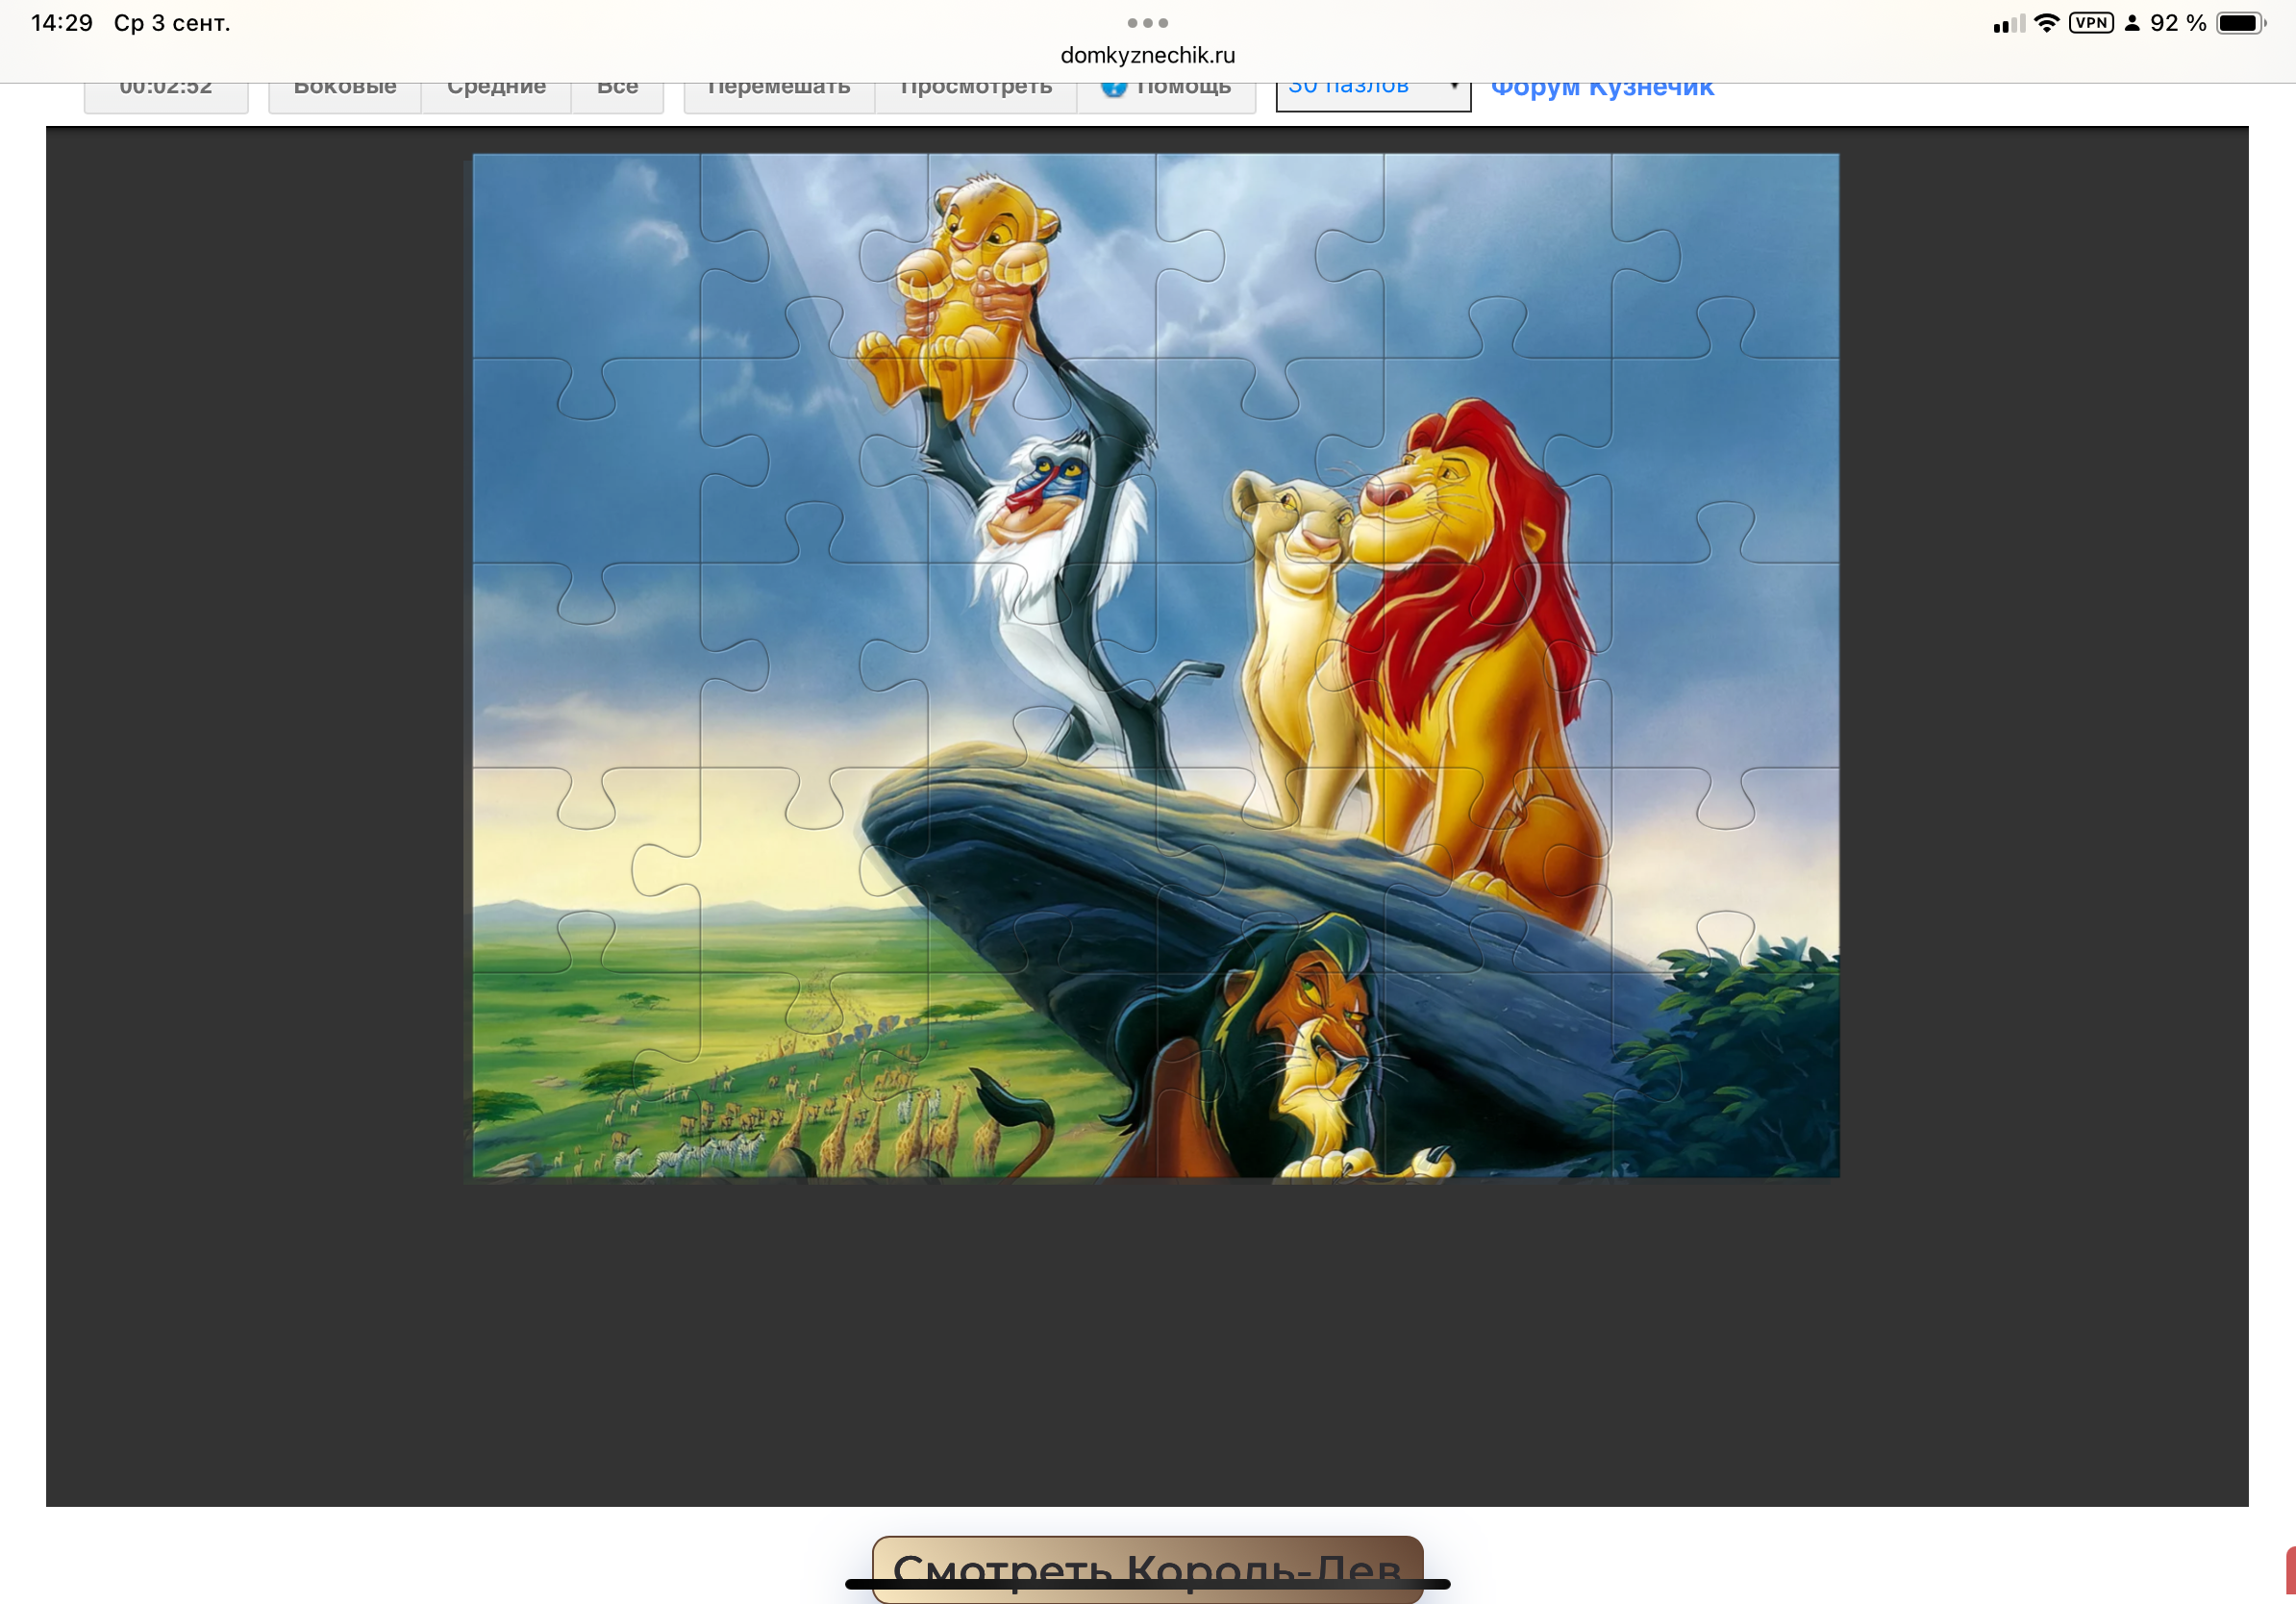Screen dimensions: 2296x1604
Task: Tap the person hotspot icon in status bar
Action: [x=2132, y=23]
